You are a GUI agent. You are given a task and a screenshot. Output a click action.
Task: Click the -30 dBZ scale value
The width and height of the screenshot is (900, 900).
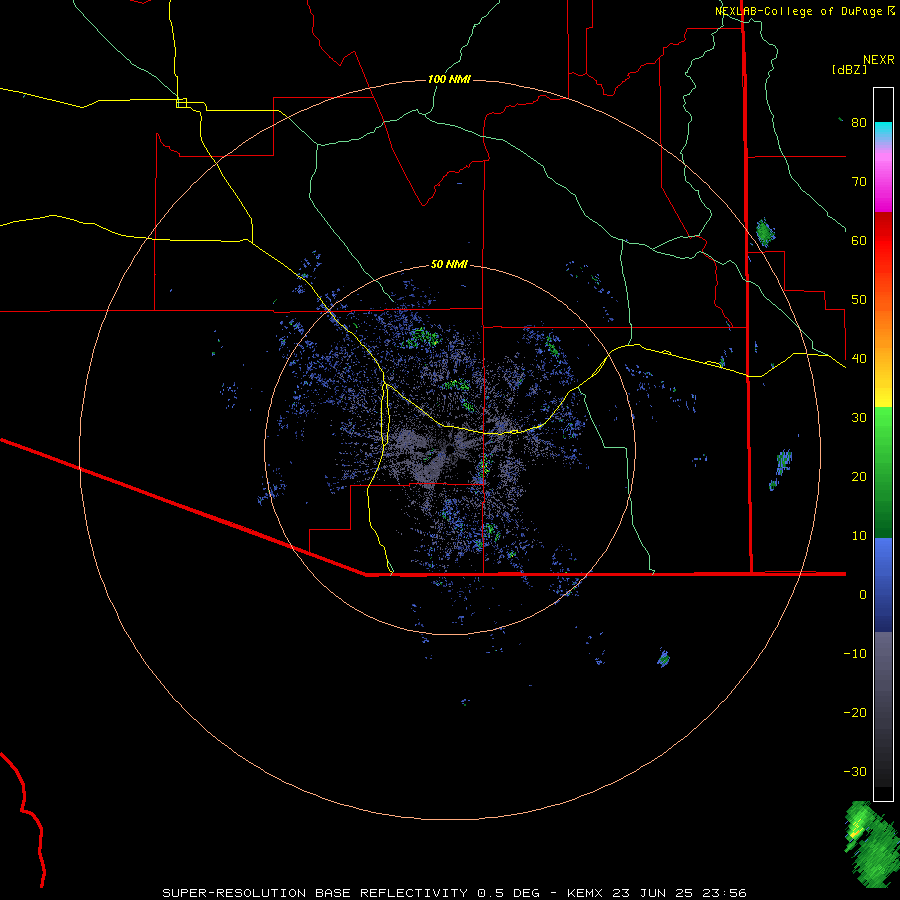click(x=855, y=771)
